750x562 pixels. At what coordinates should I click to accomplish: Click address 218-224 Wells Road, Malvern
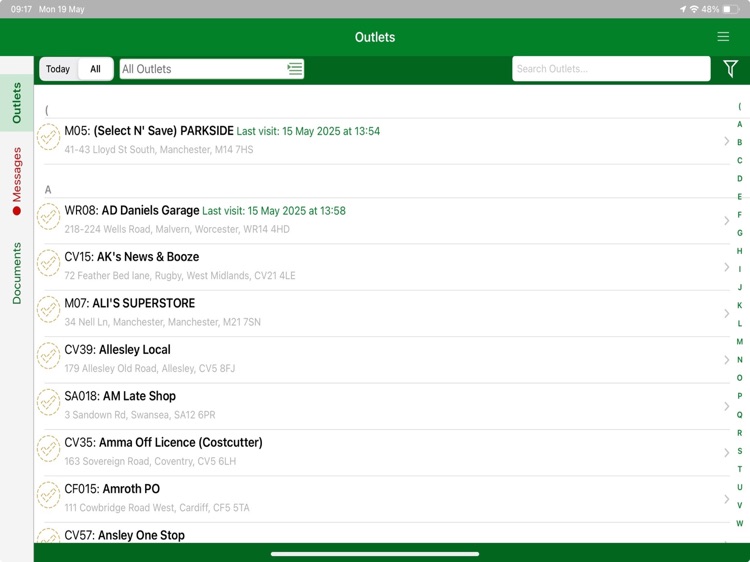177,230
